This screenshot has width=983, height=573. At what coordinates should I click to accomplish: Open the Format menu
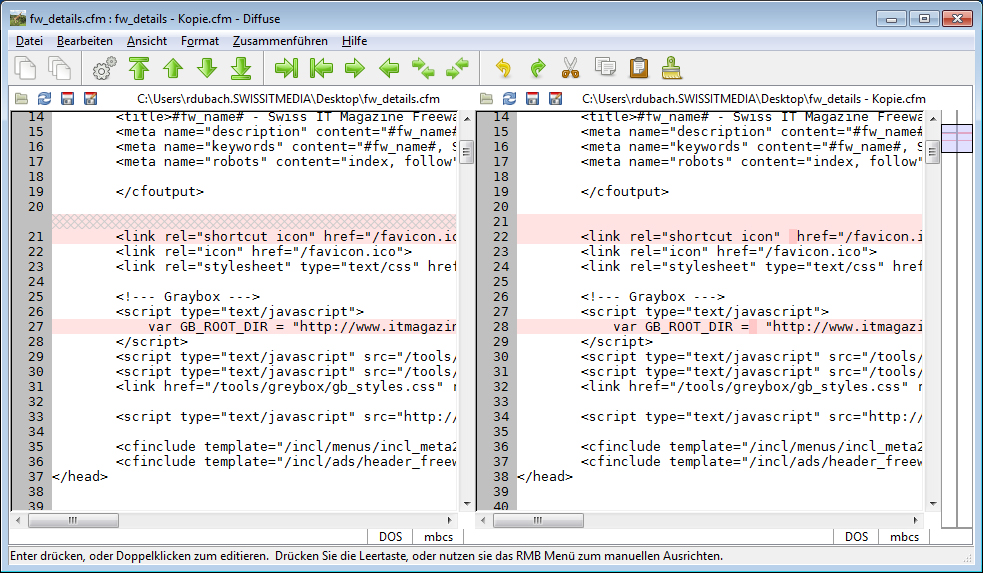point(200,41)
